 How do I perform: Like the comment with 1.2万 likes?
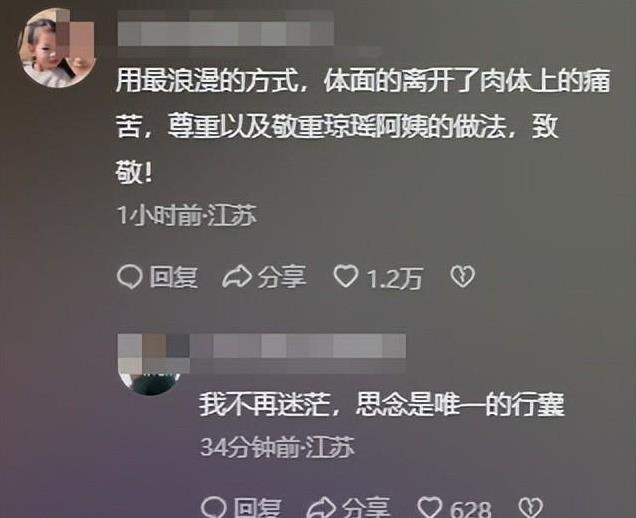(x=346, y=277)
